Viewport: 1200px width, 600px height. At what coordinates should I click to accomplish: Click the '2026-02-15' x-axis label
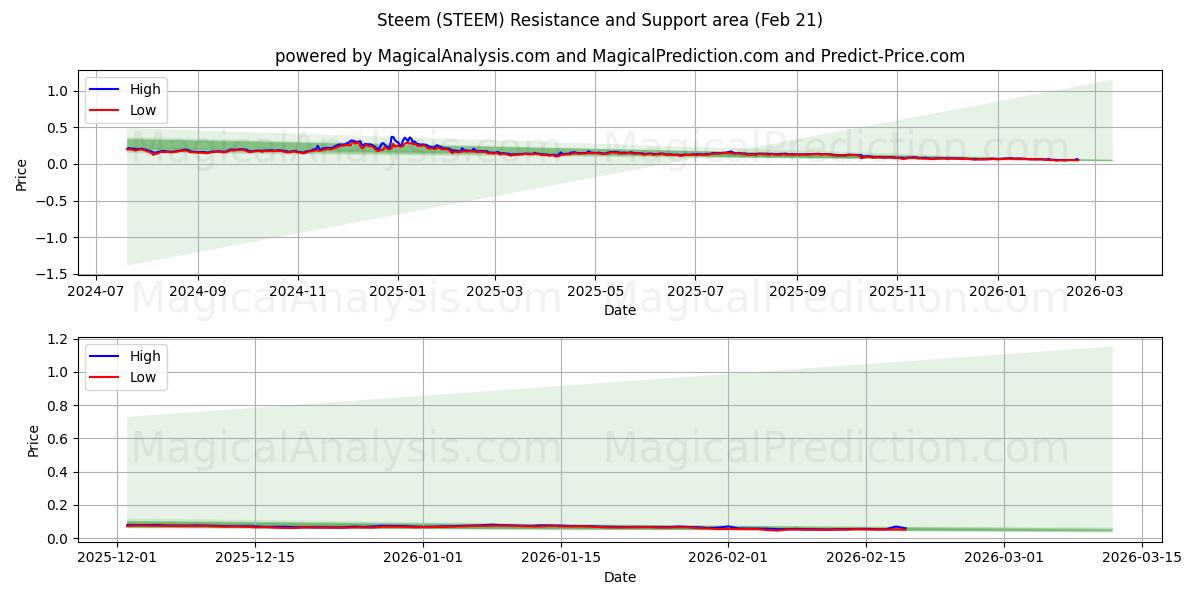[867, 558]
